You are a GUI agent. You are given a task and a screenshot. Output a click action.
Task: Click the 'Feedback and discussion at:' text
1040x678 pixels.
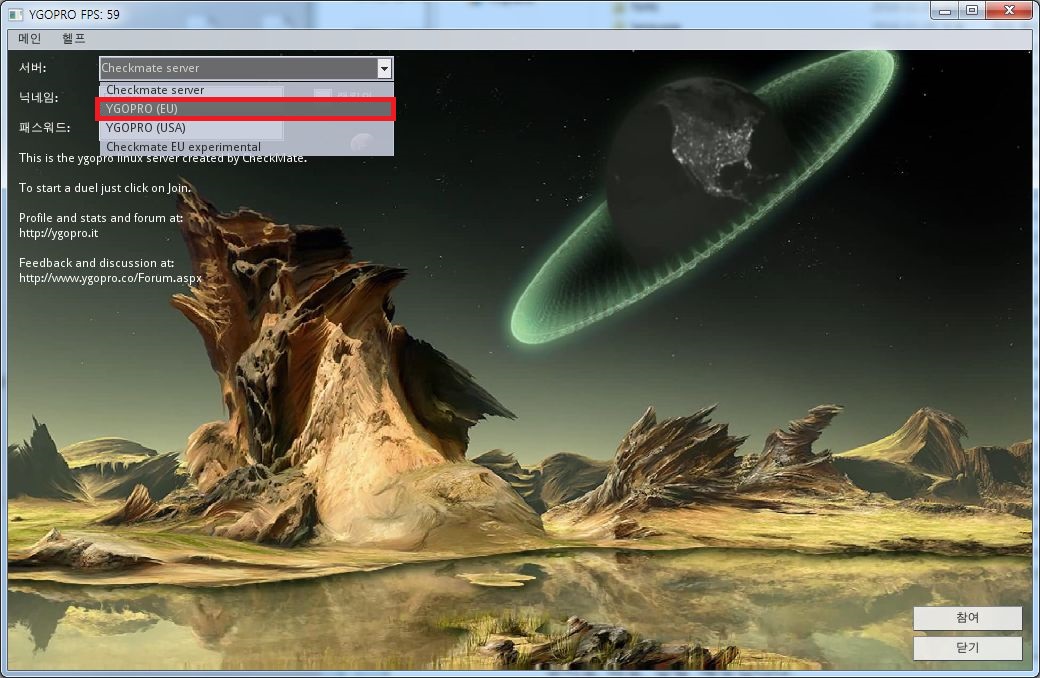click(x=97, y=263)
